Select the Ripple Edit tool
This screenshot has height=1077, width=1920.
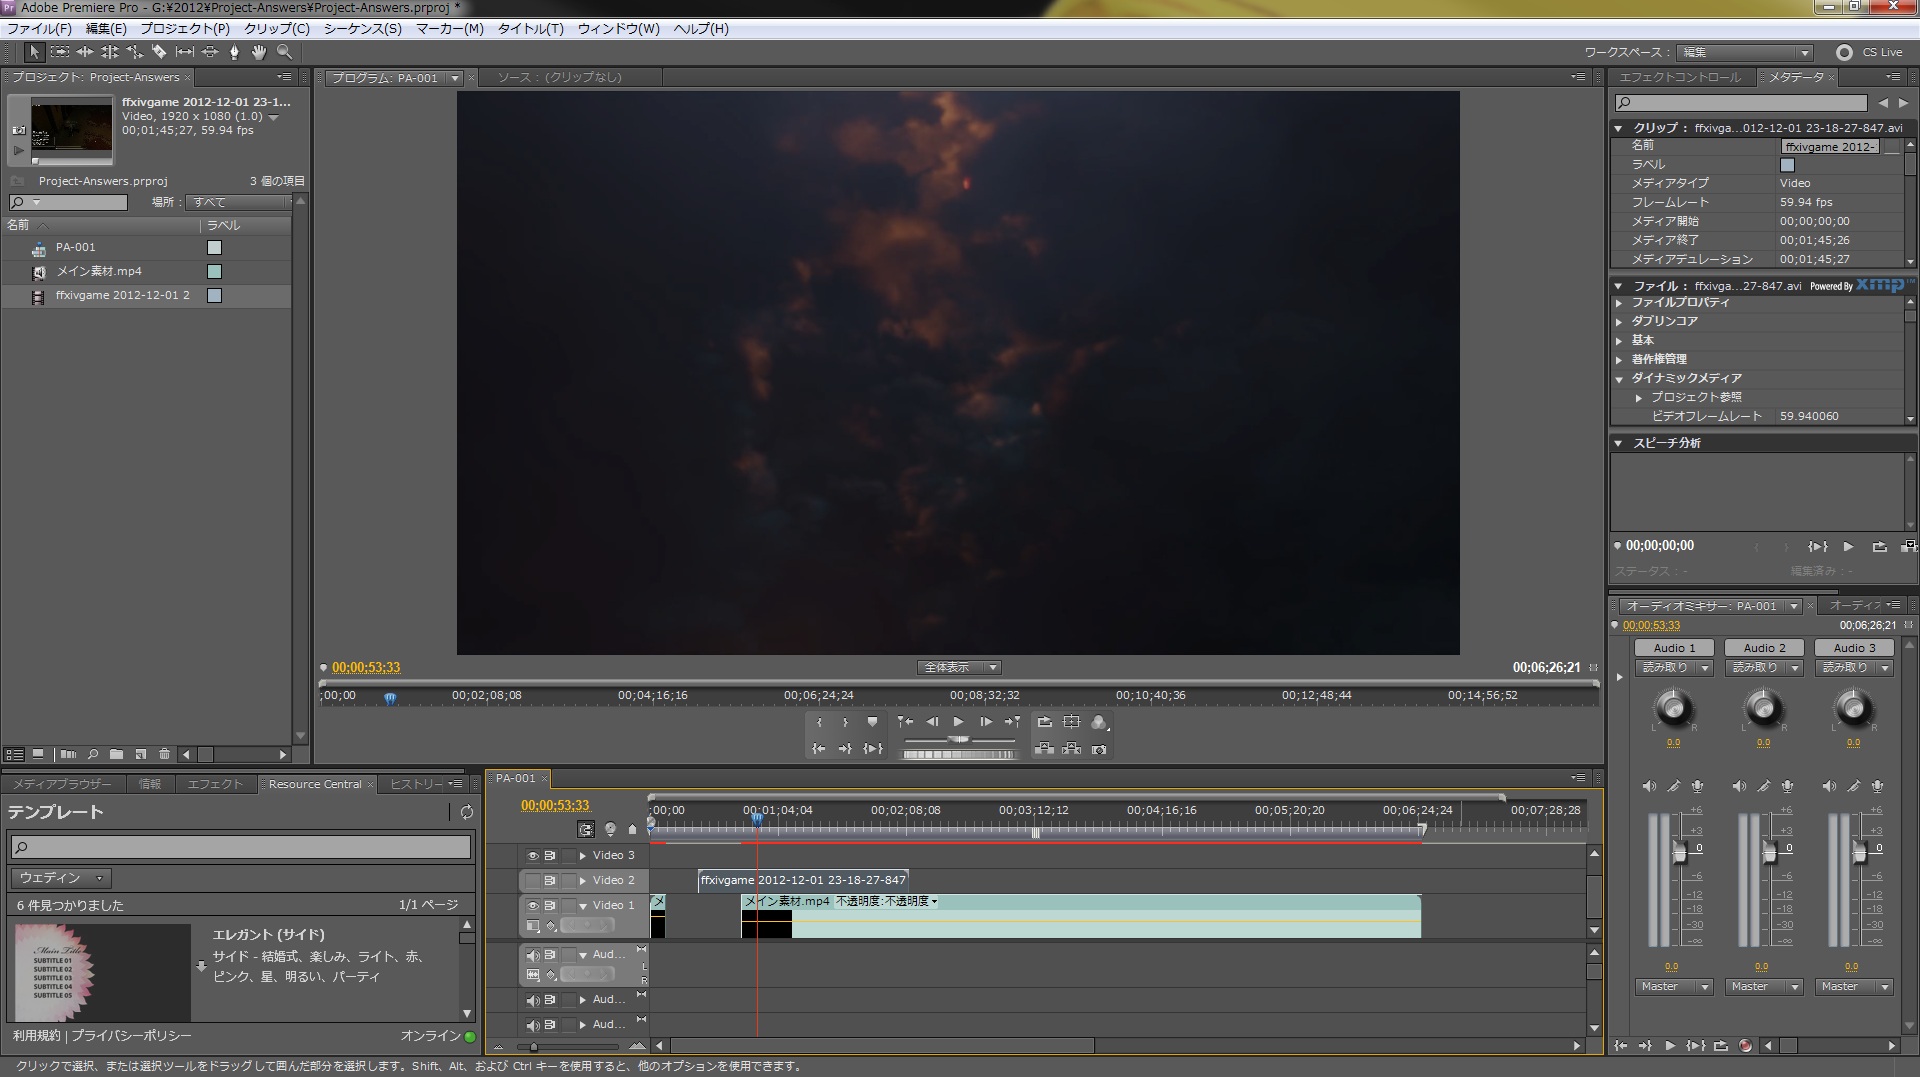(x=85, y=52)
